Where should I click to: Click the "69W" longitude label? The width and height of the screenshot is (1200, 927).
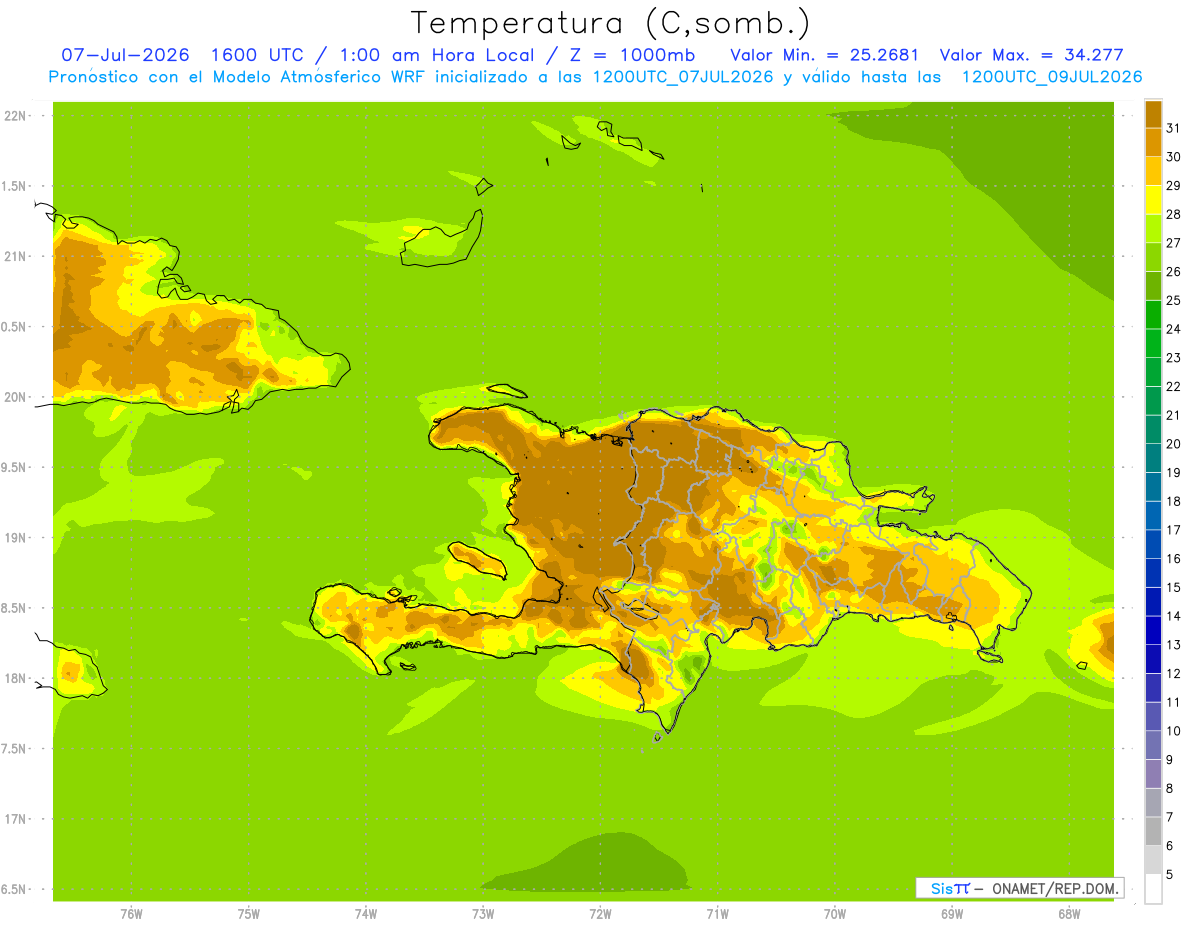[x=951, y=914]
